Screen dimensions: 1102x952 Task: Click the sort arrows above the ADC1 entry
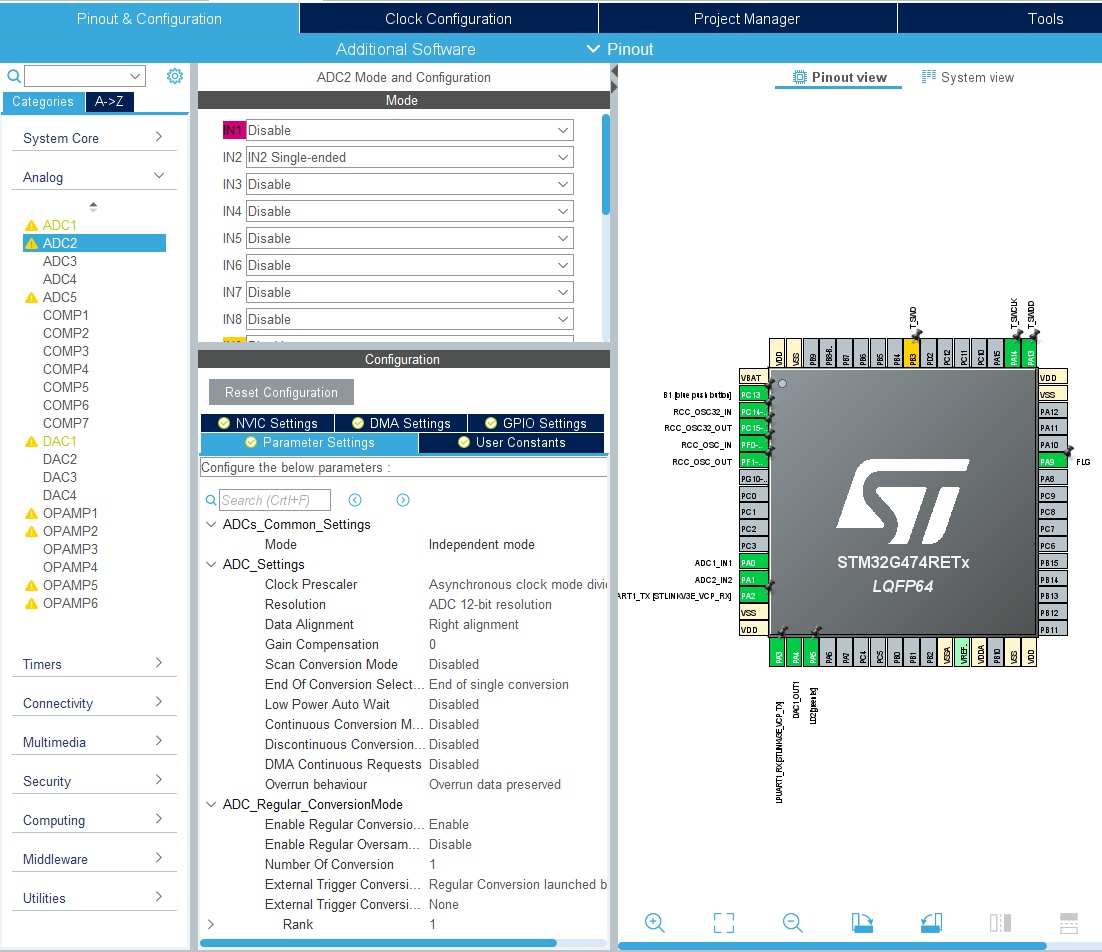tap(93, 207)
